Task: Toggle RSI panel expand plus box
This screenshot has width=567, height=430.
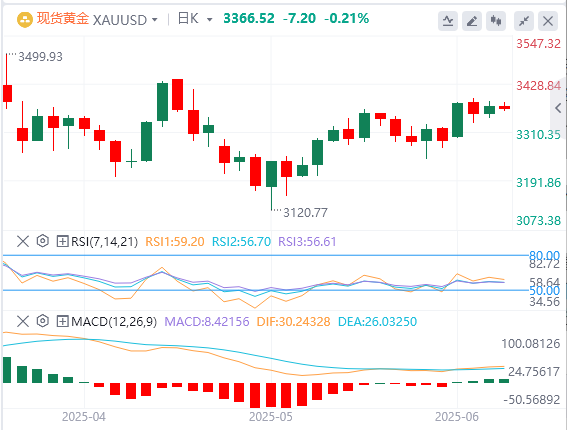Action: click(62, 241)
